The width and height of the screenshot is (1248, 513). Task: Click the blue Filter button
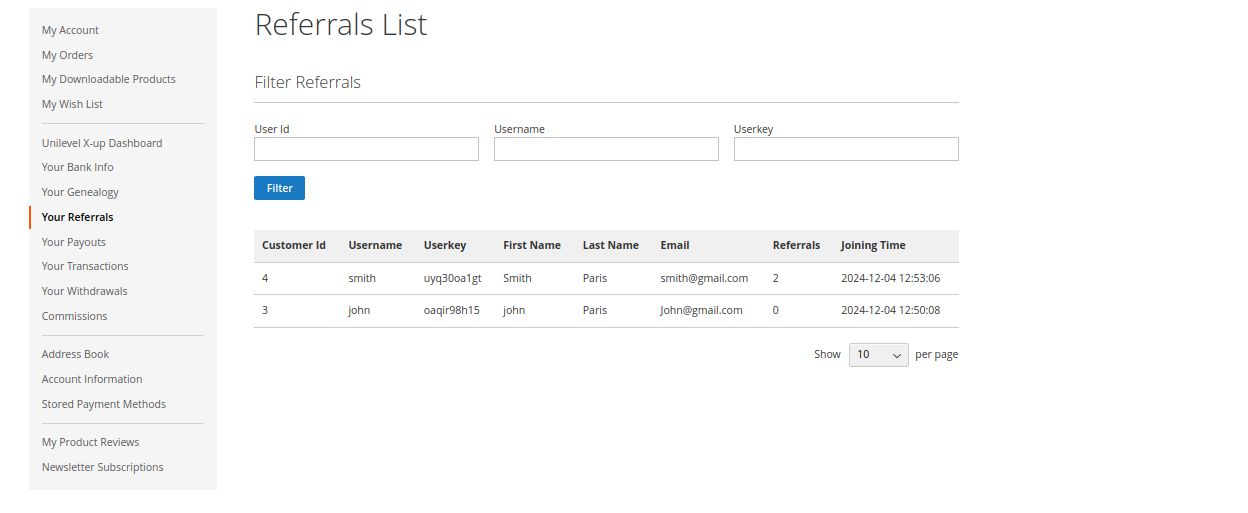coord(279,188)
